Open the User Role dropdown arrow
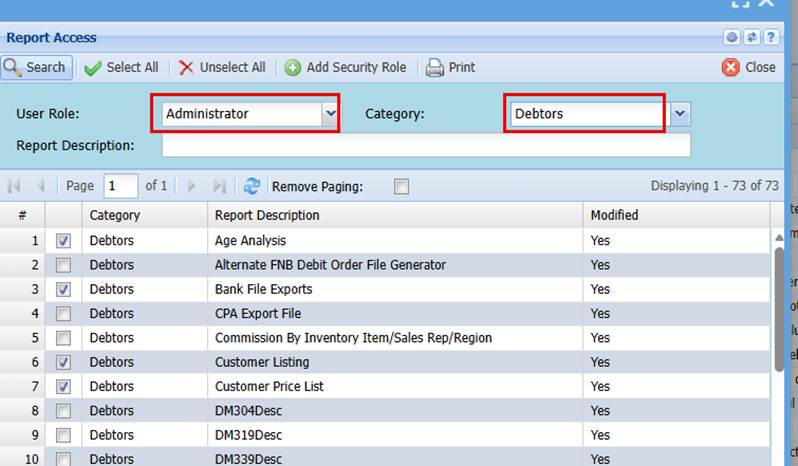The height and width of the screenshot is (466, 798). (x=330, y=113)
